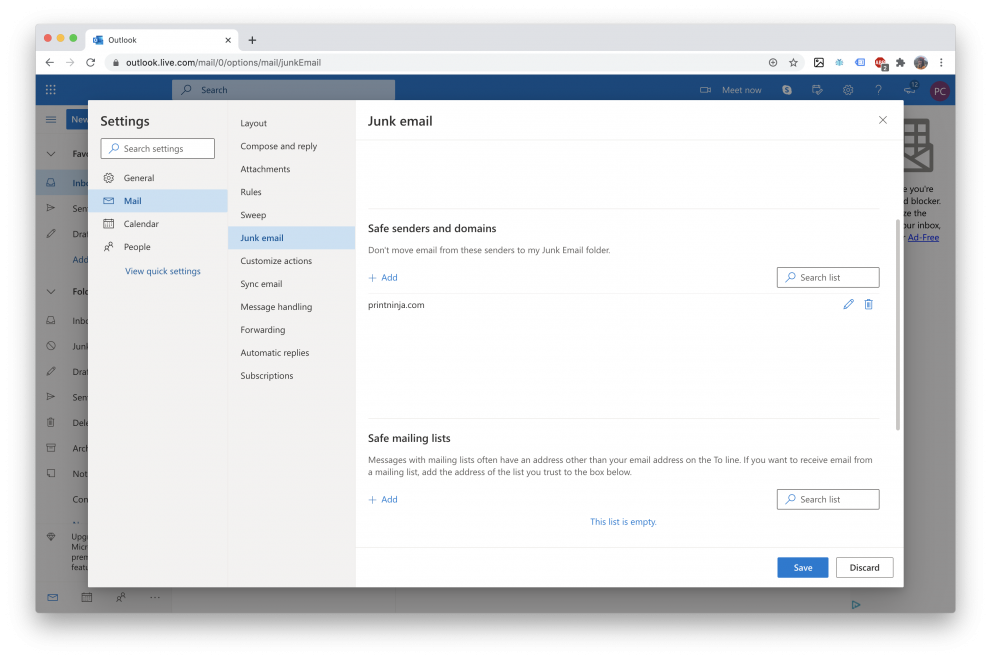
Task: Save the junk email settings
Action: [803, 568]
